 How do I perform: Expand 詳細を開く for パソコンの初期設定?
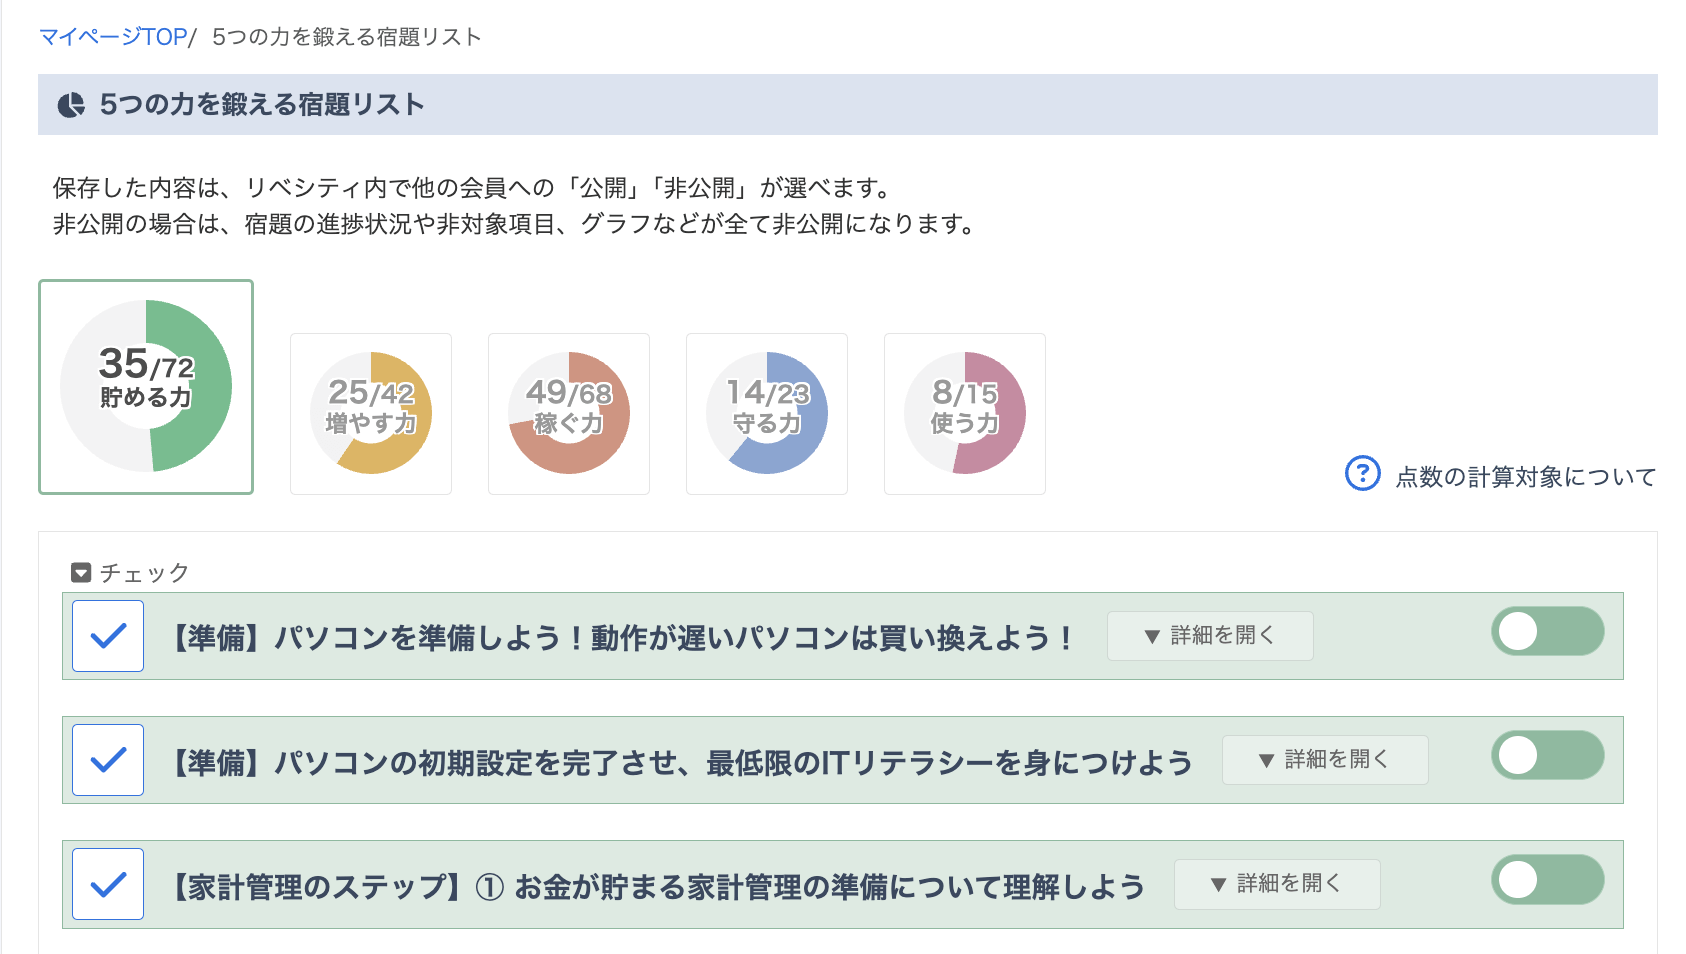(1325, 760)
